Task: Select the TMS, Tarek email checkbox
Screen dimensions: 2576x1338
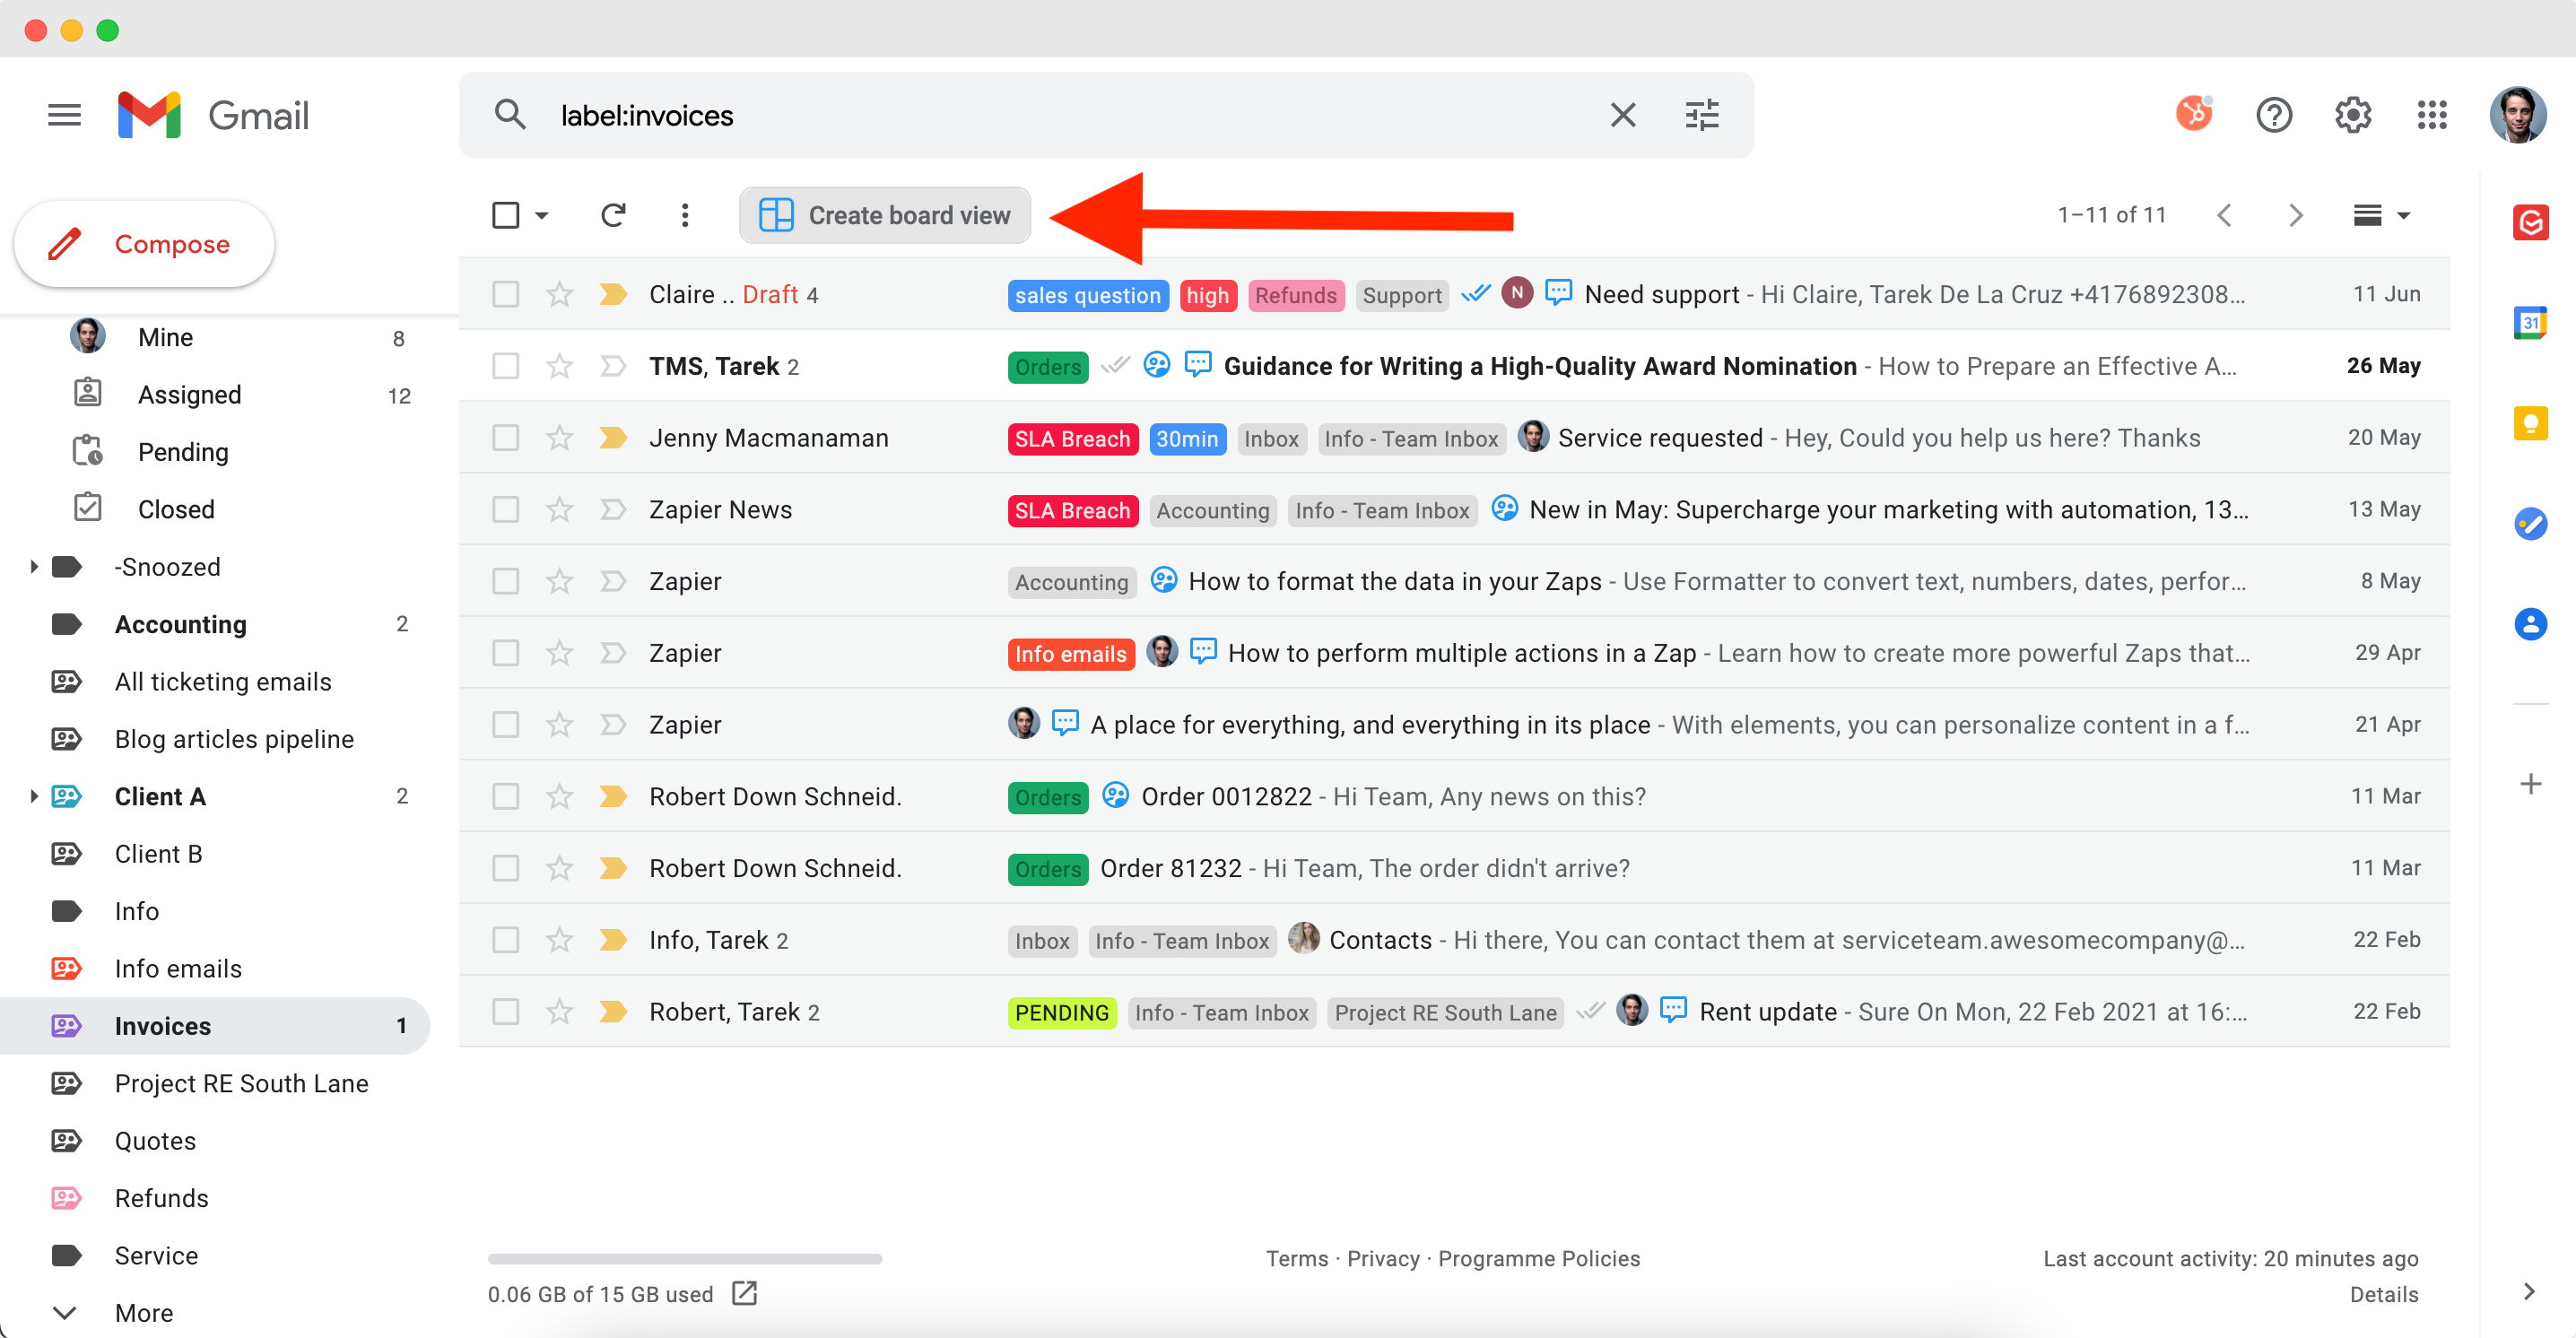Action: [x=506, y=366]
